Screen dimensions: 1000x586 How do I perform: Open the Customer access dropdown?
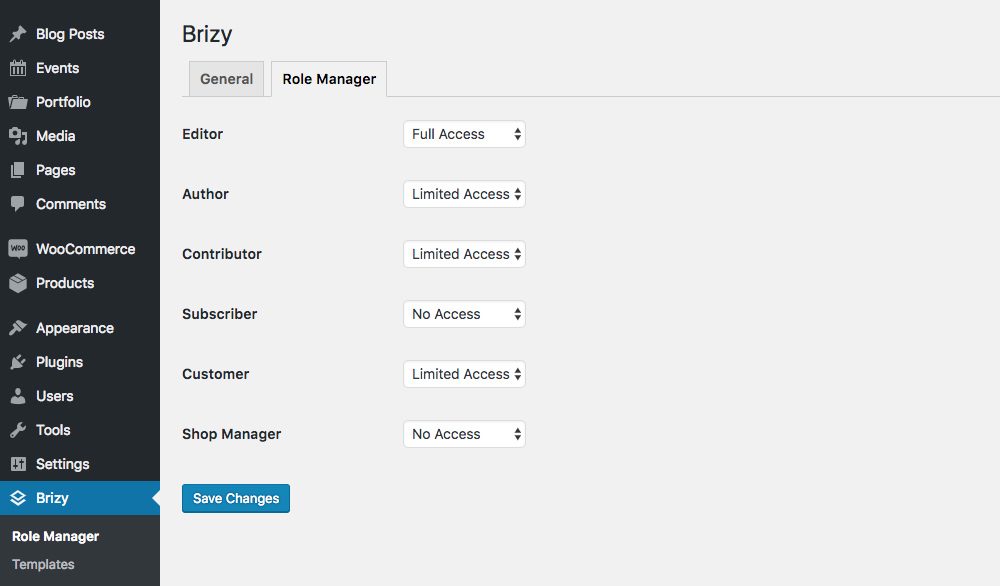click(464, 374)
